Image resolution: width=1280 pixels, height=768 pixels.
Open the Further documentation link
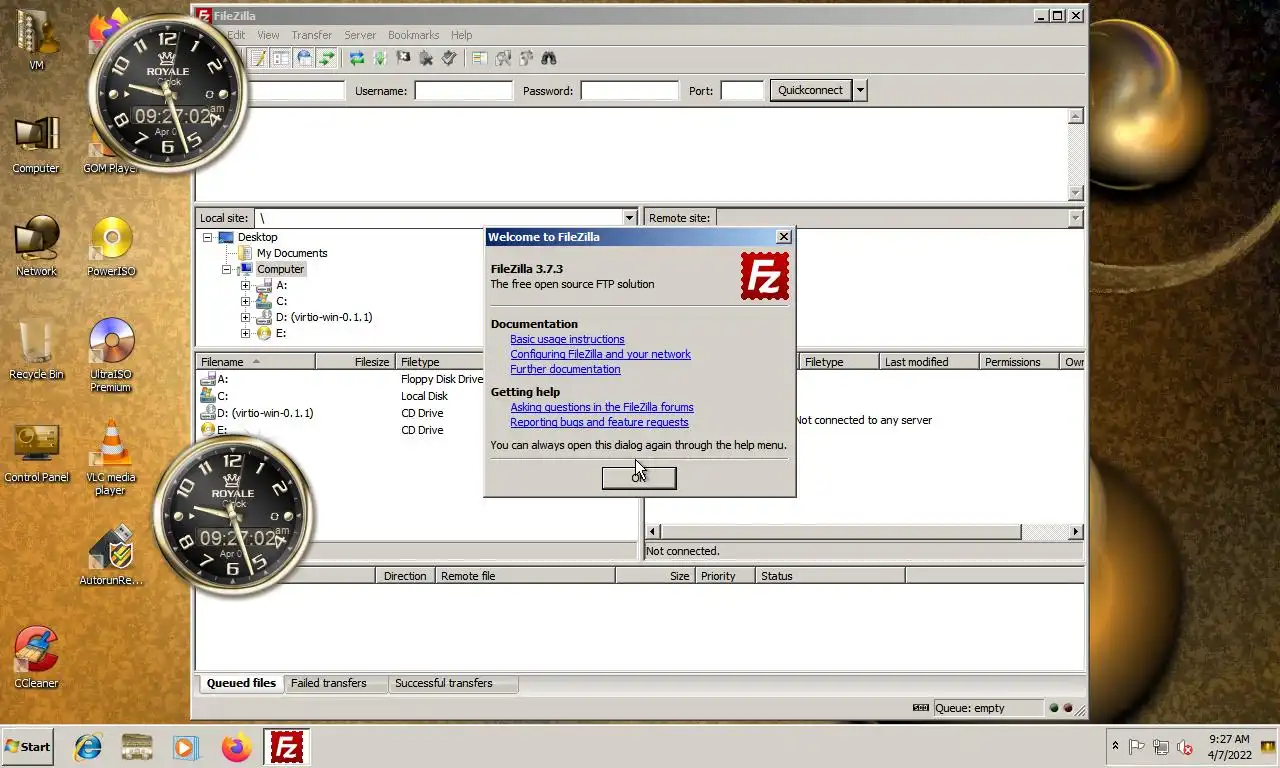tap(565, 369)
